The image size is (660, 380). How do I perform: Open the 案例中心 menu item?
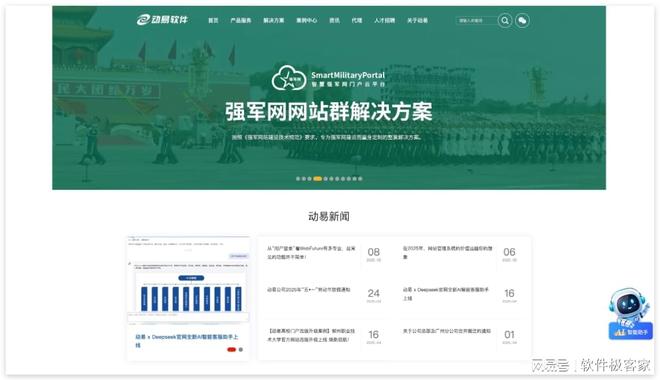pos(306,20)
